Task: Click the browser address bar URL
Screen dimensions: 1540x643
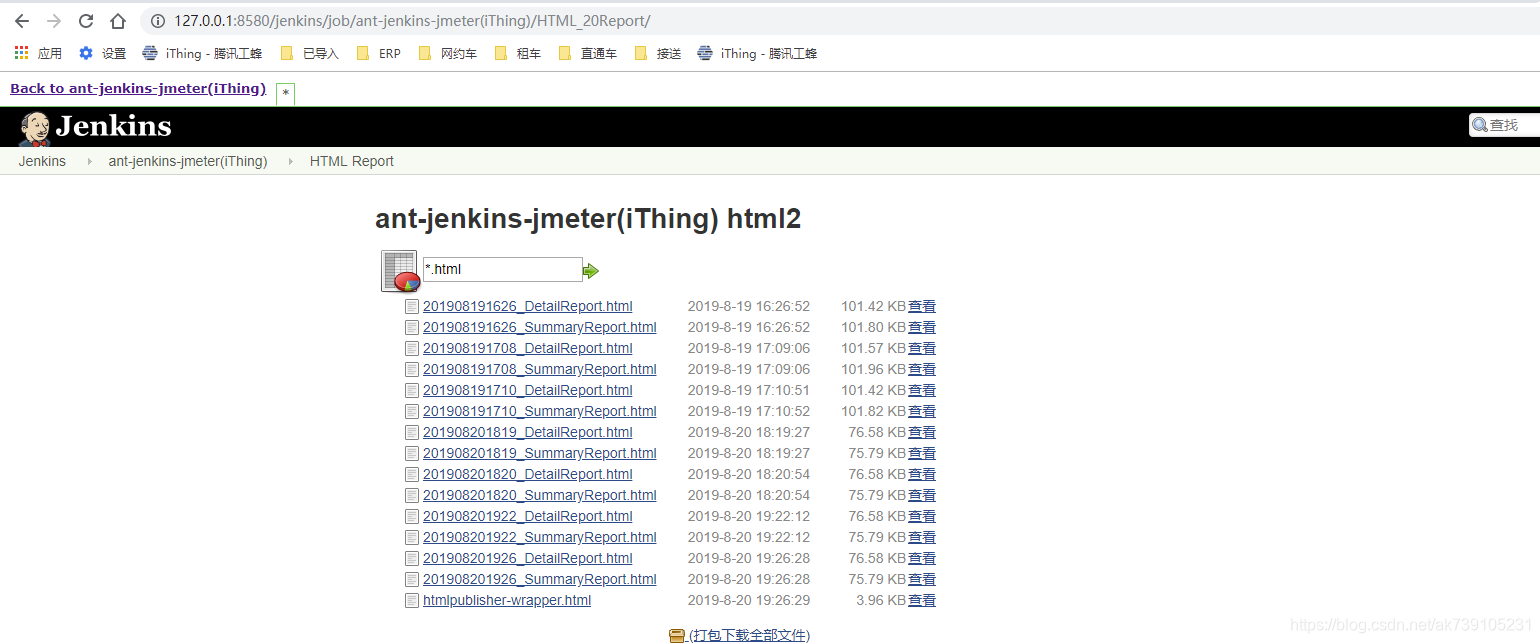Action: 412,21
